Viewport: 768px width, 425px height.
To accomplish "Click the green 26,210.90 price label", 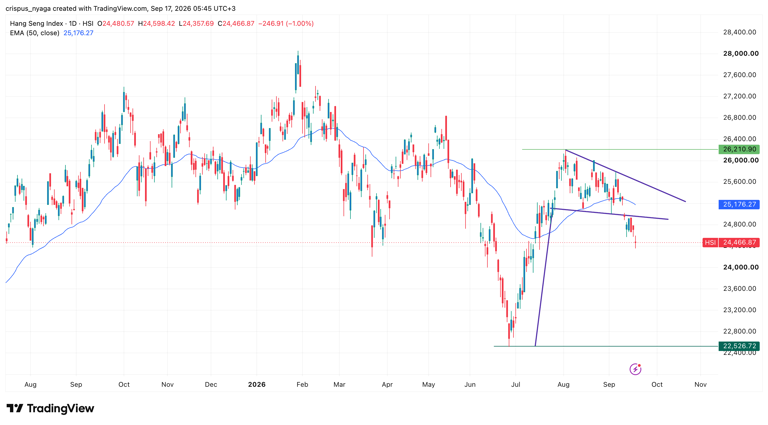I will click(740, 149).
